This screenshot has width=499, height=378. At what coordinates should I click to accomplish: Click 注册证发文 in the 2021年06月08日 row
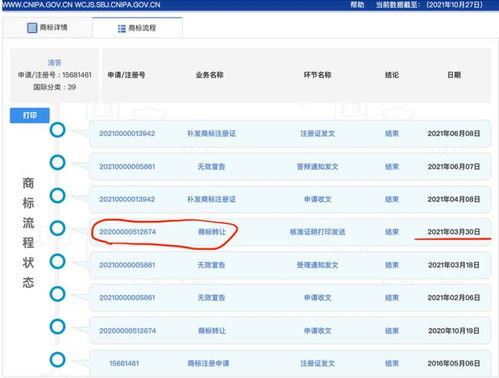tap(317, 133)
